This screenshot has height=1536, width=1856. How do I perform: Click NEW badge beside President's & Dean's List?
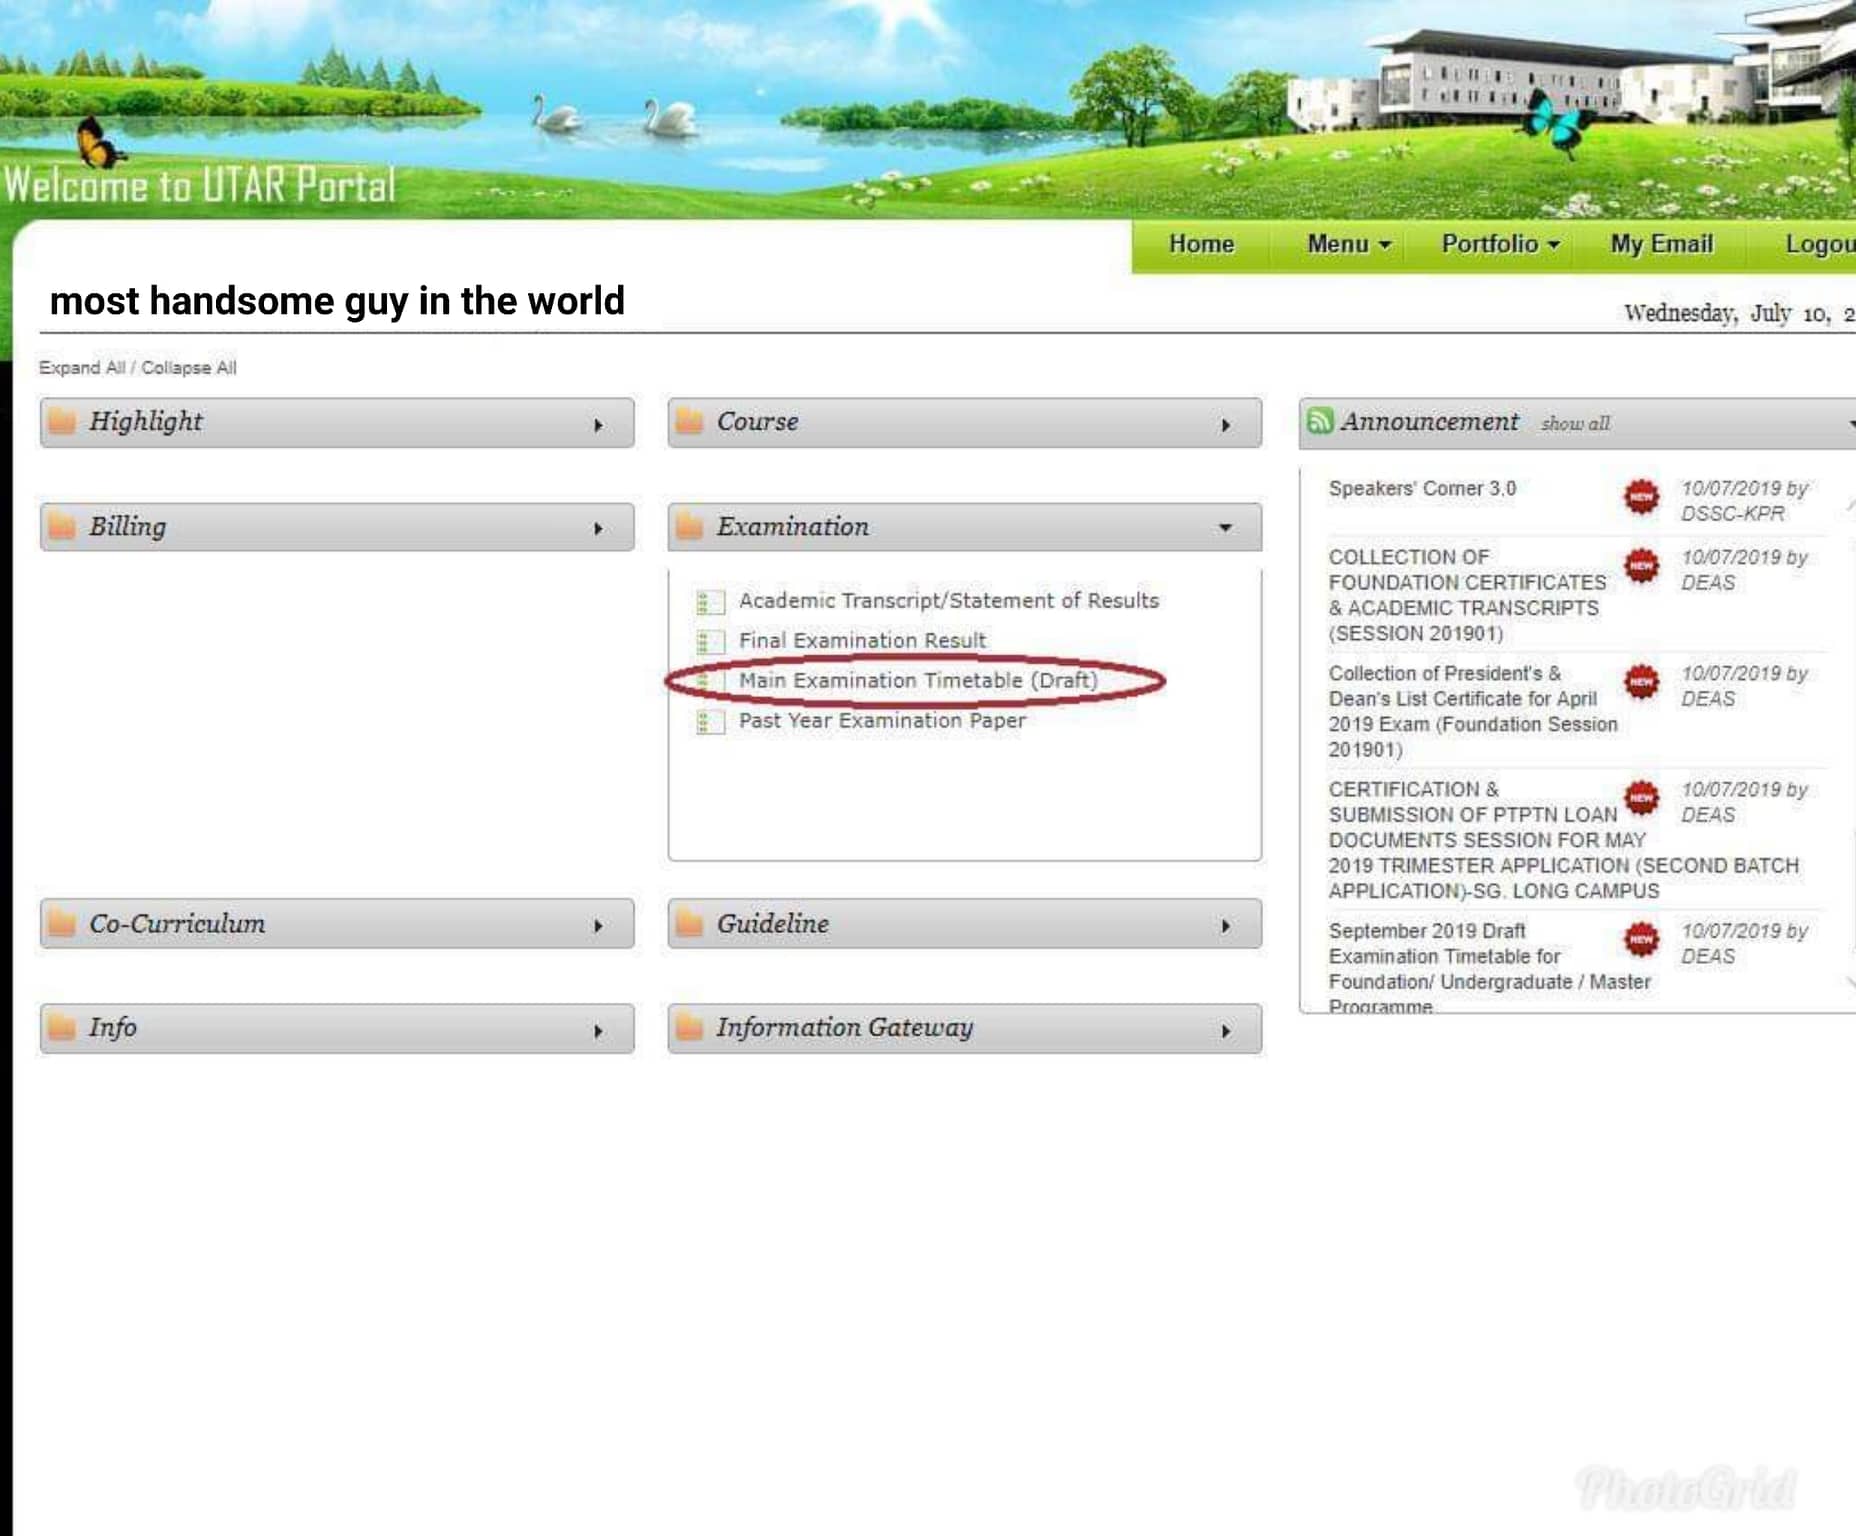pyautogui.click(x=1641, y=681)
